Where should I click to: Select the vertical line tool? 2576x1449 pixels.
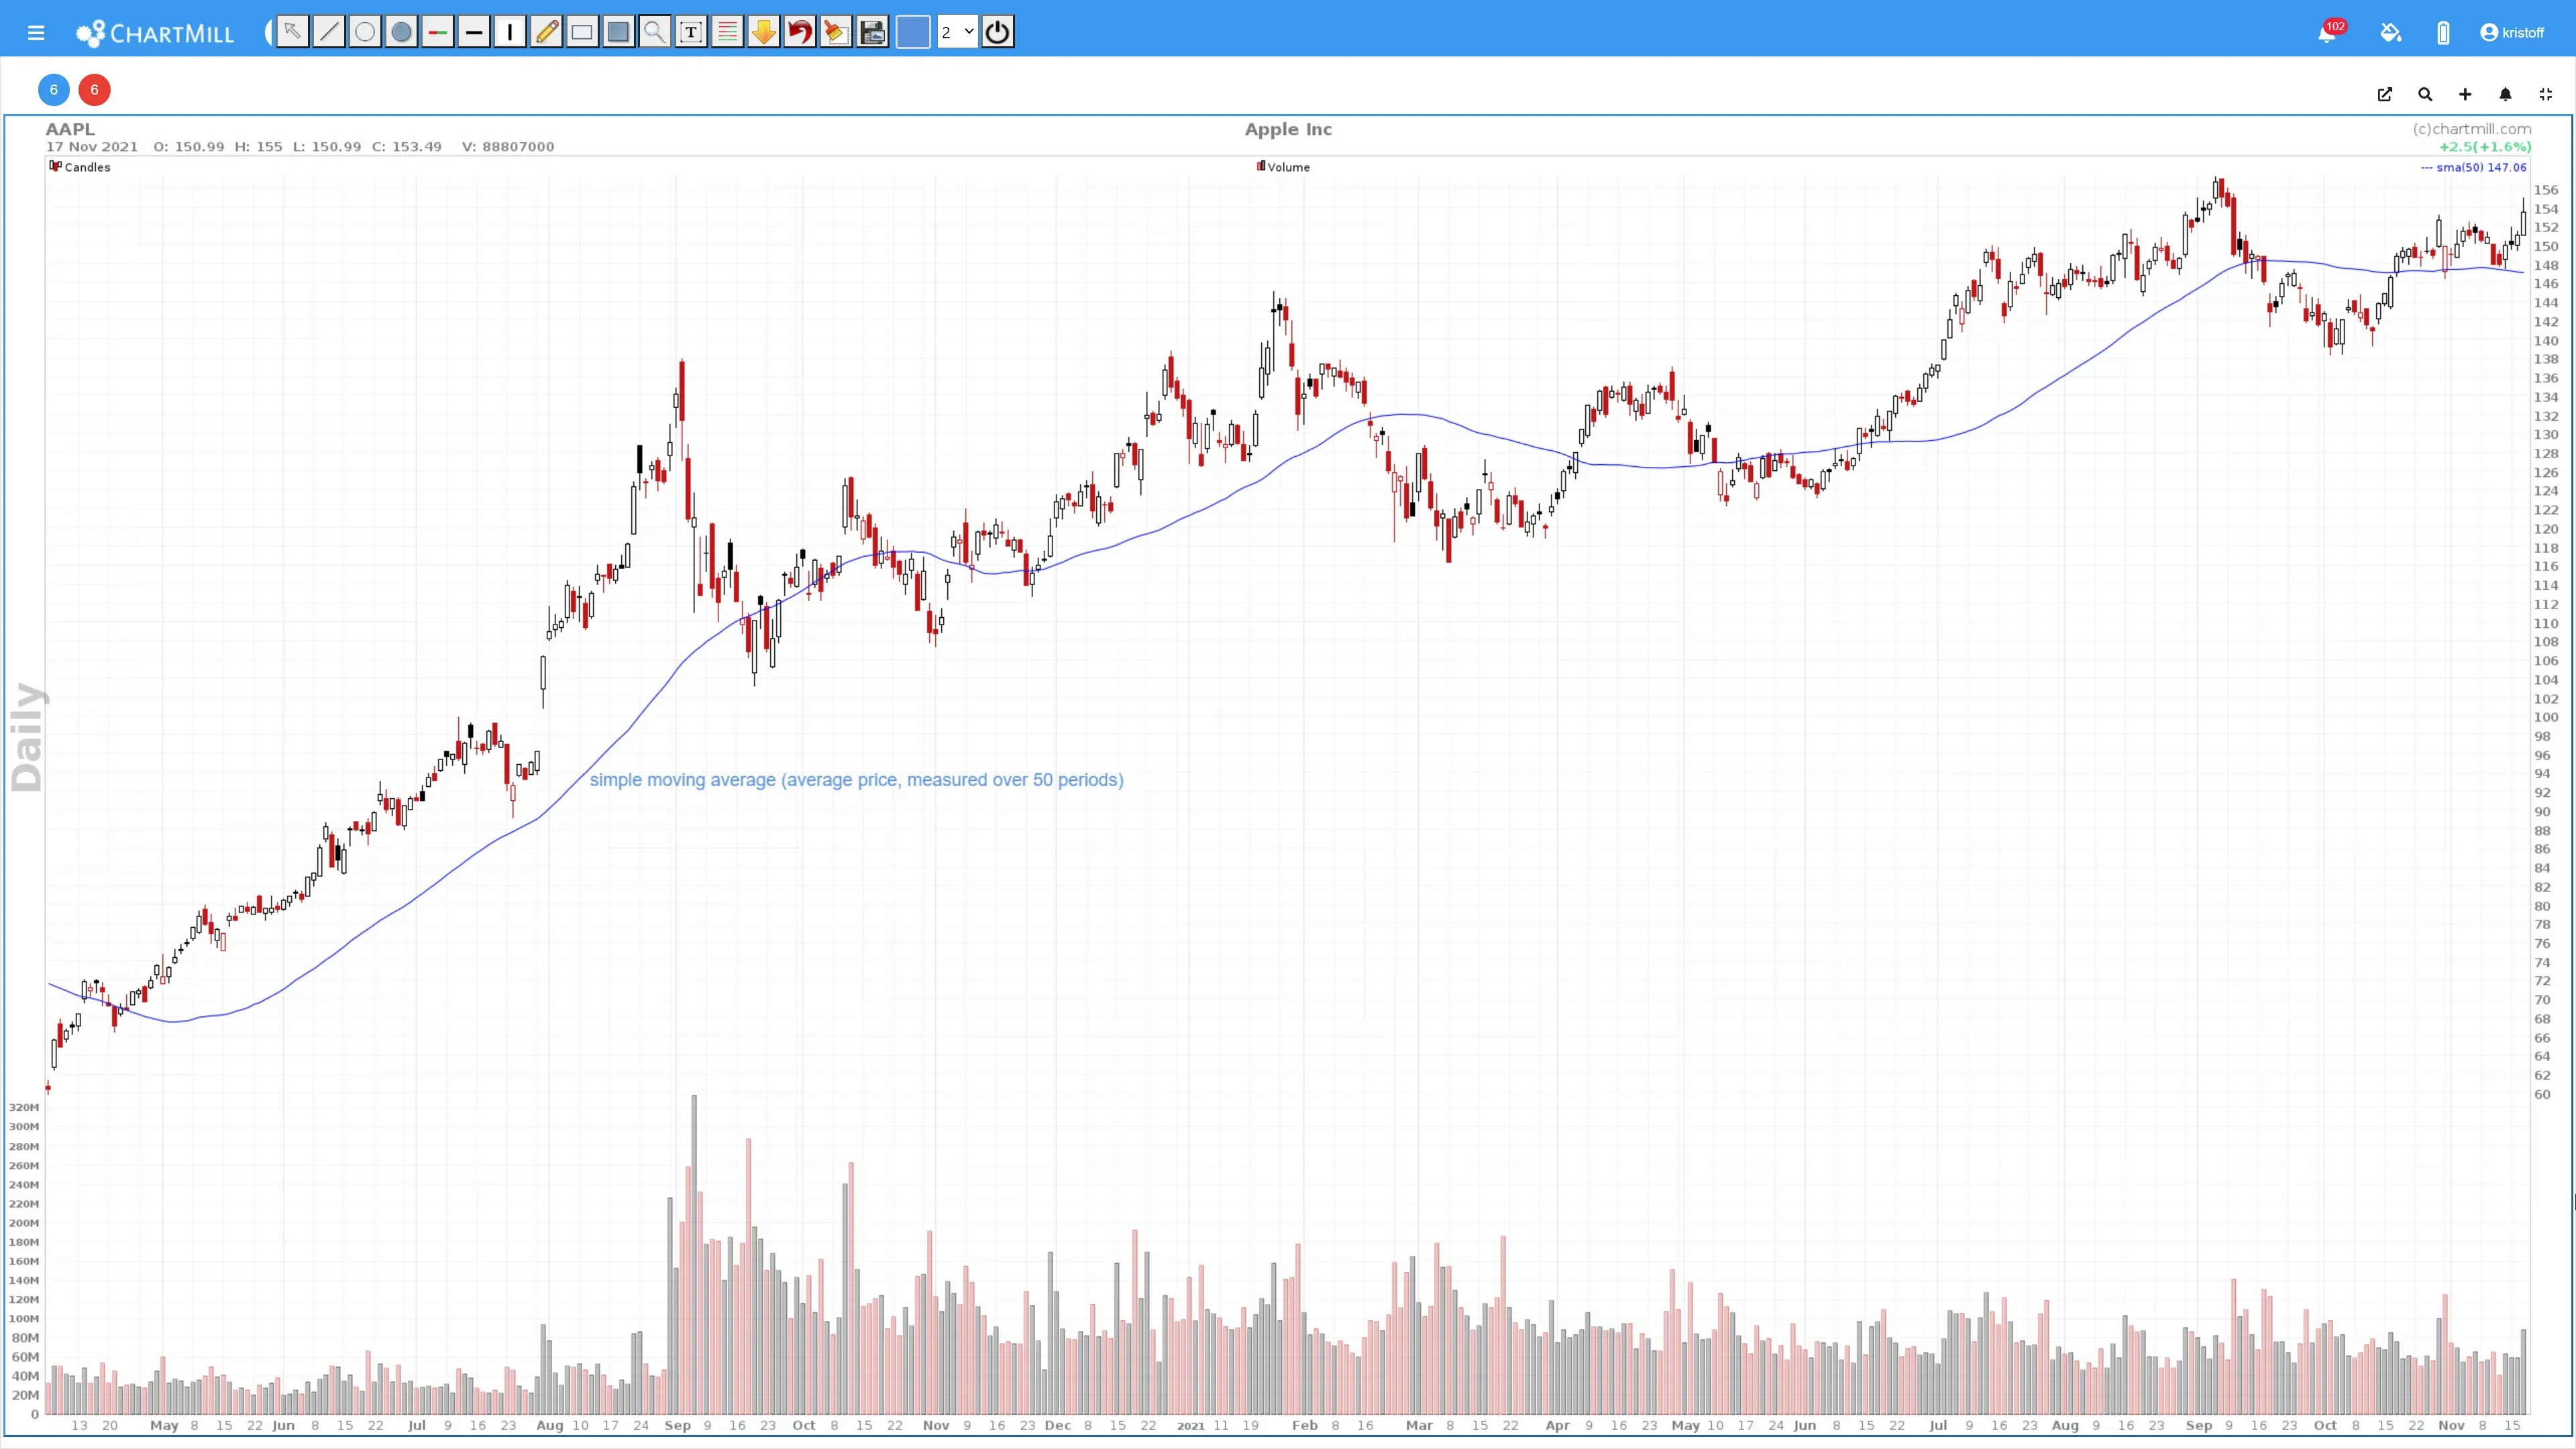(x=510, y=32)
